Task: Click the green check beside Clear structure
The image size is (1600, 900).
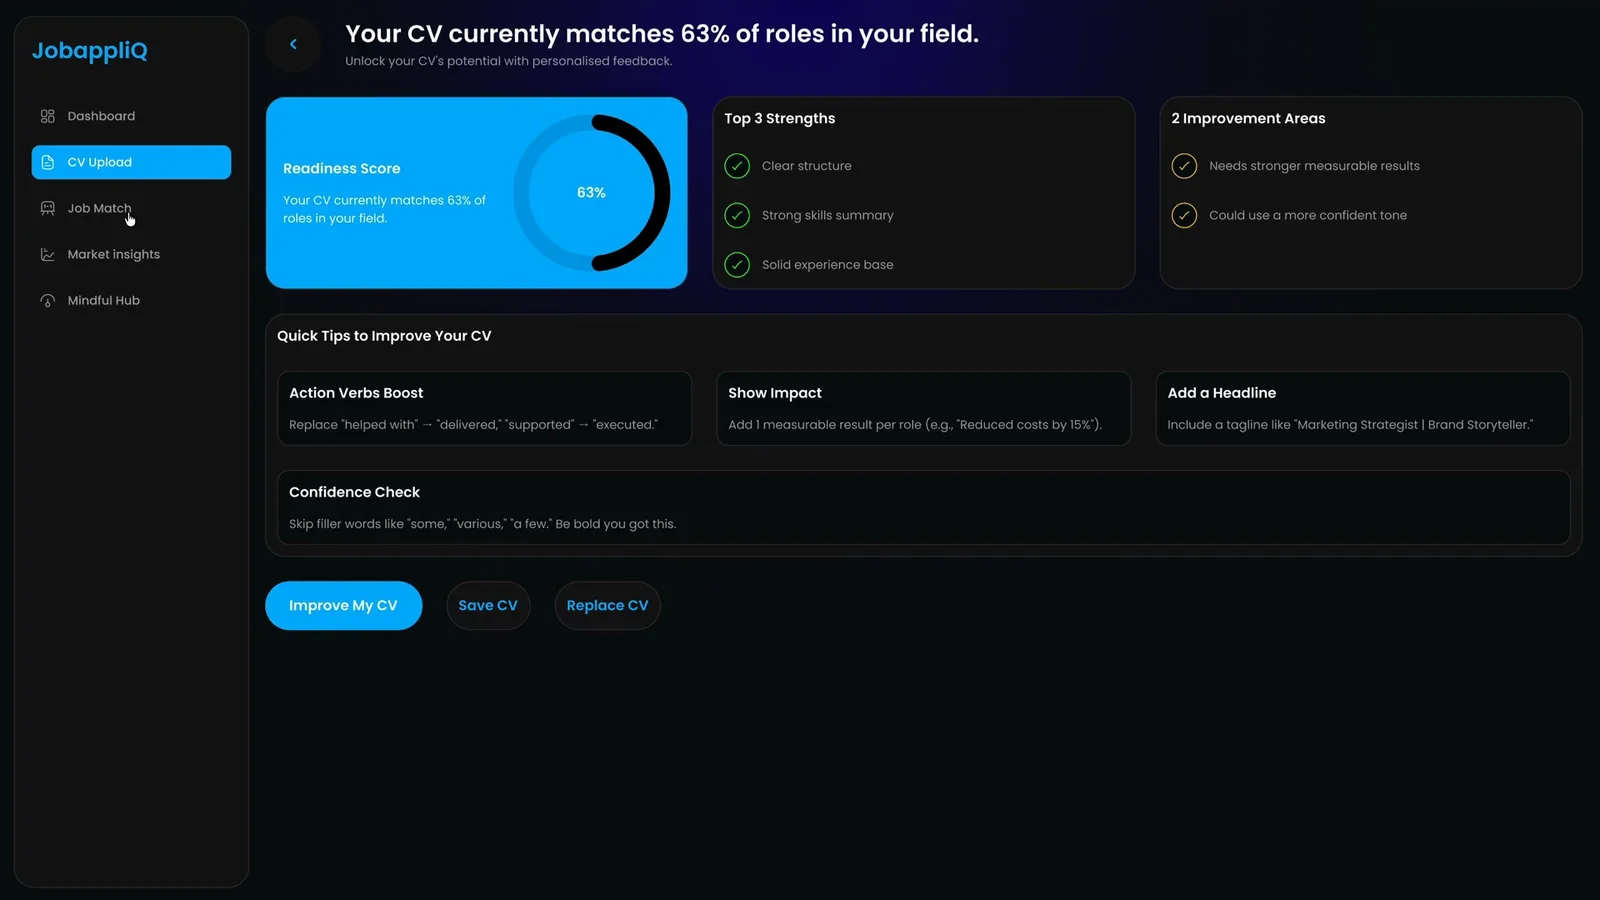Action: coord(737,166)
